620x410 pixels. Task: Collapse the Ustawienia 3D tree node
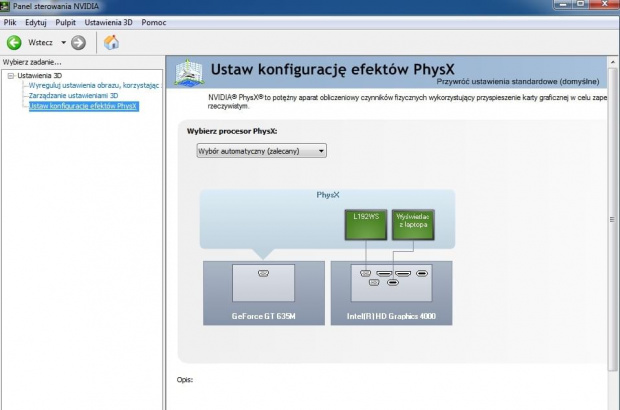tap(11, 76)
